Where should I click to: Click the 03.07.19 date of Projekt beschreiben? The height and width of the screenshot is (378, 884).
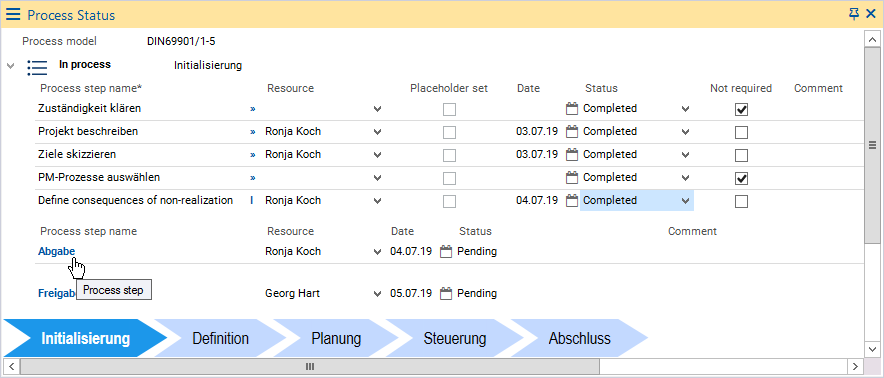537,131
